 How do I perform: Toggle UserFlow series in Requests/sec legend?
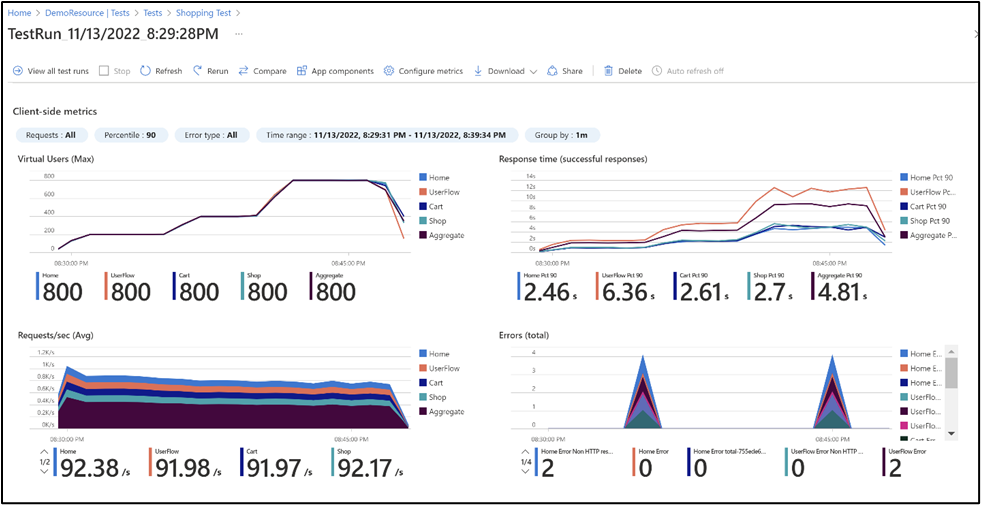pyautogui.click(x=440, y=368)
